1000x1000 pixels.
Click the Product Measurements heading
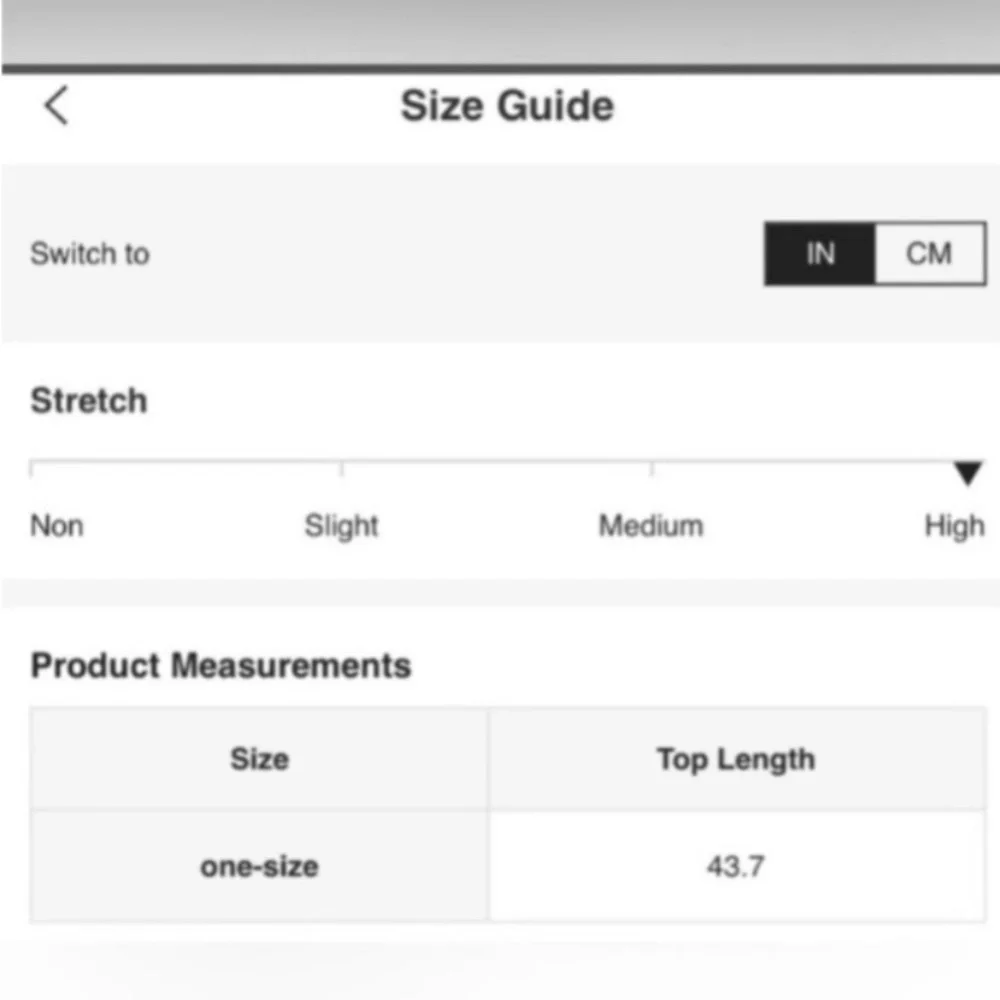click(221, 666)
